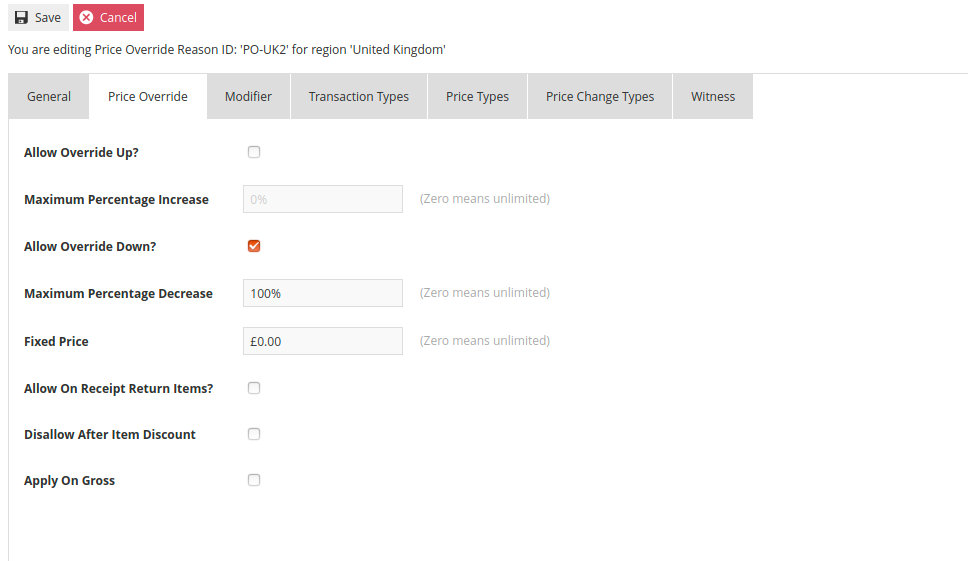Go to the Price Types tab
The image size is (968, 561).
point(477,96)
